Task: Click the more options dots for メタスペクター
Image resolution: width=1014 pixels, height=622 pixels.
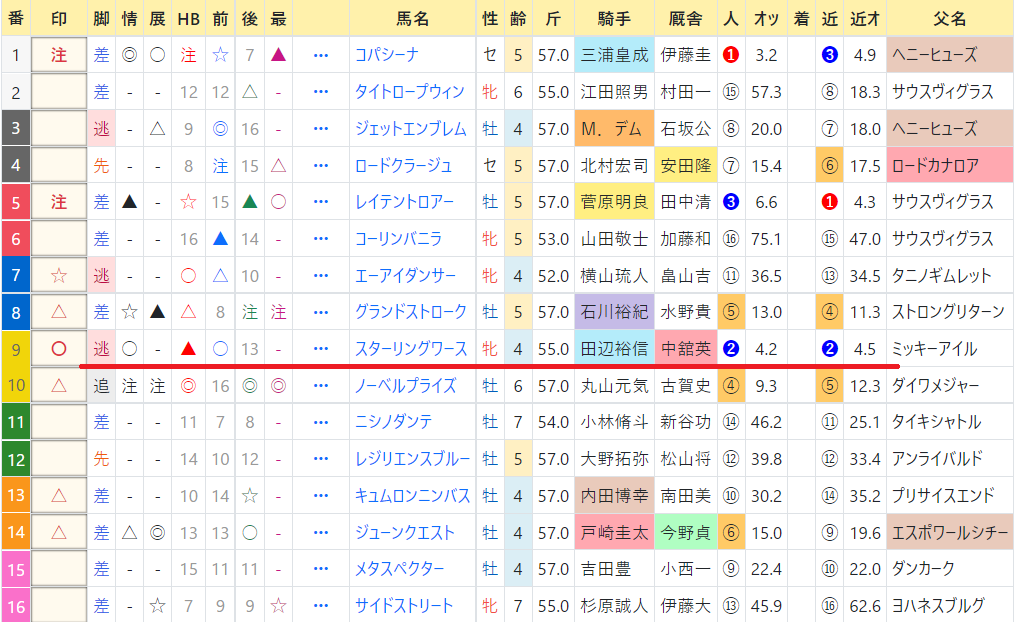Action: pyautogui.click(x=321, y=570)
